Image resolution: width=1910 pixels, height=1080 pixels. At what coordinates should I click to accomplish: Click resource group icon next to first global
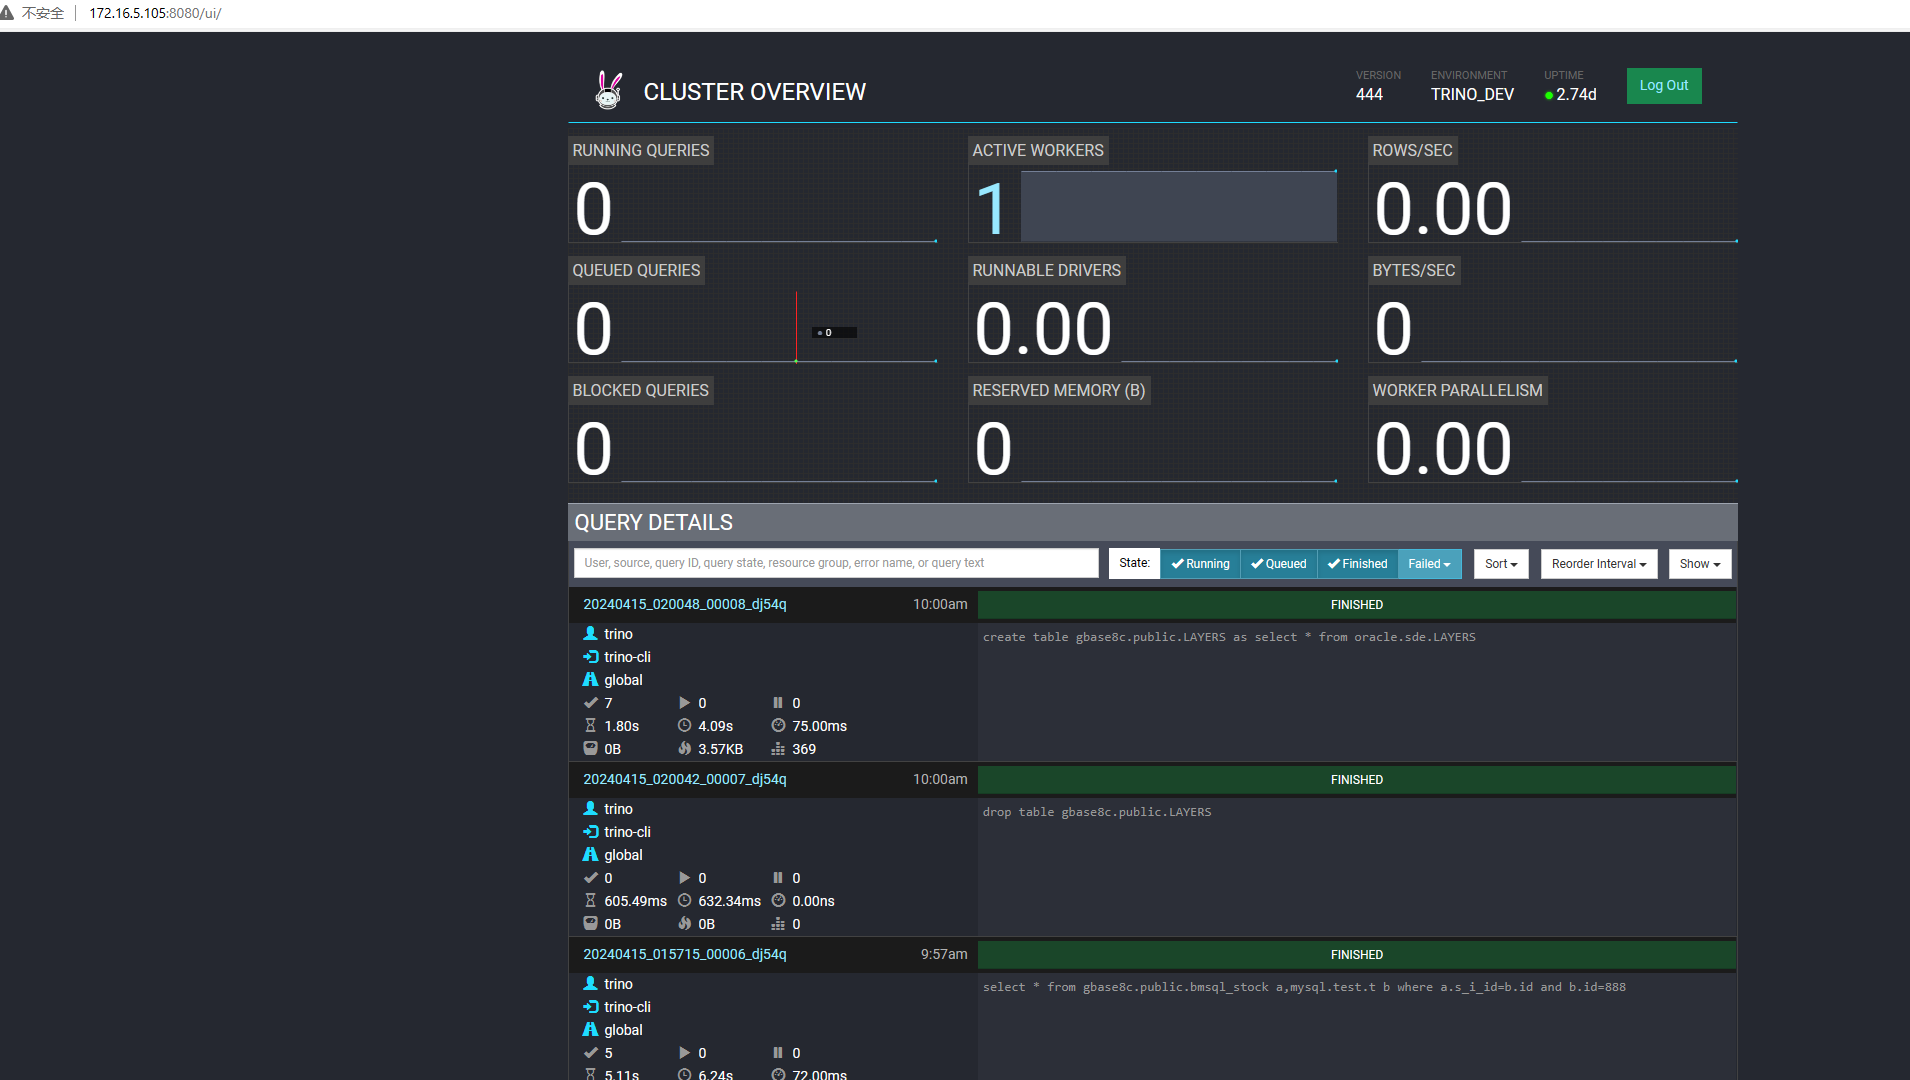point(590,679)
